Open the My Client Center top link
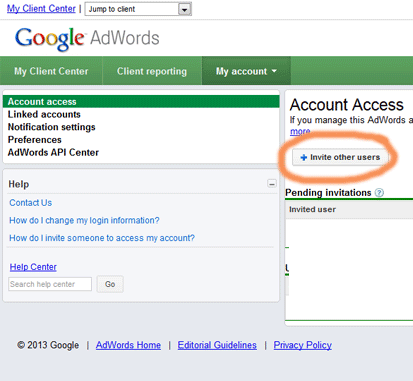 coord(41,9)
